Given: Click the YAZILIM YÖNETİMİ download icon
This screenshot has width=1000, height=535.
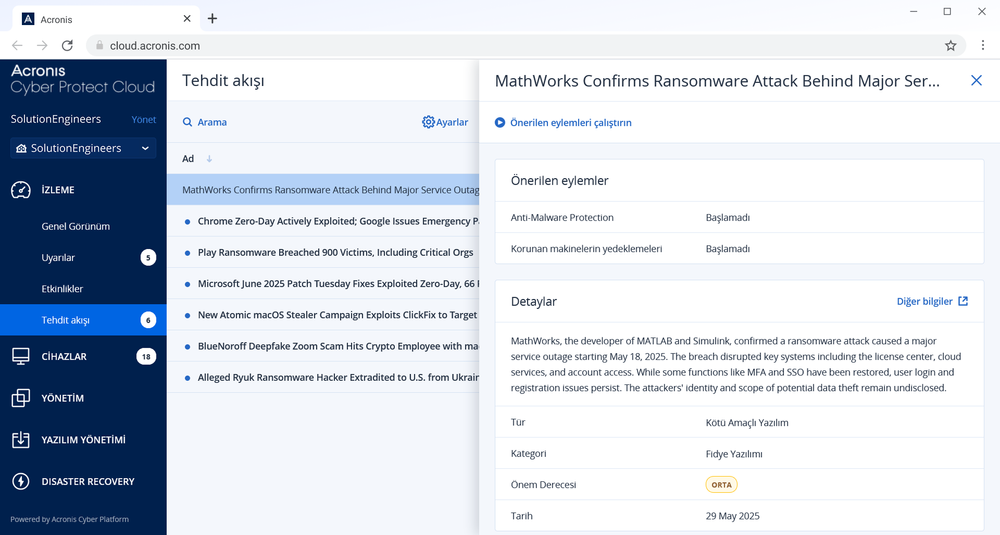Looking at the screenshot, I should 20,440.
